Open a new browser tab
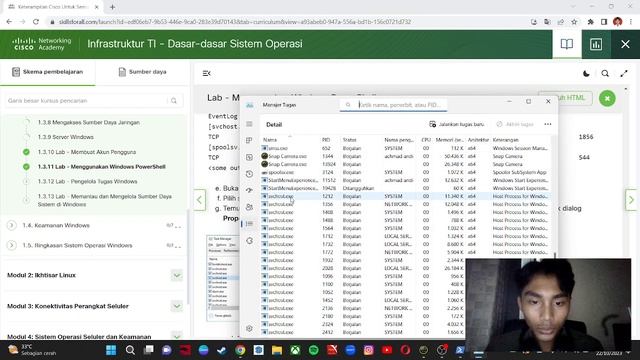This screenshot has width=640, height=360. pos(112,7)
